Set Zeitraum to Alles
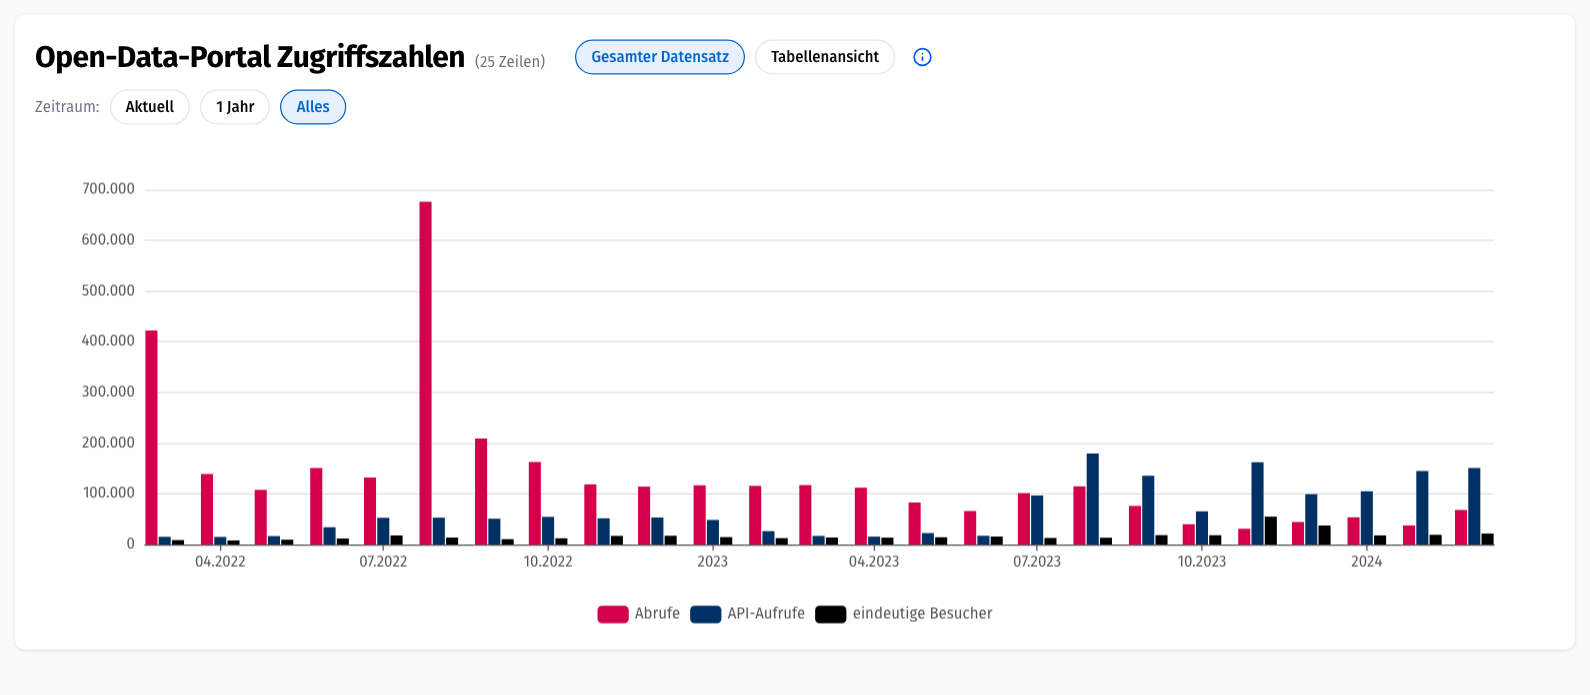The image size is (1590, 695). (313, 107)
